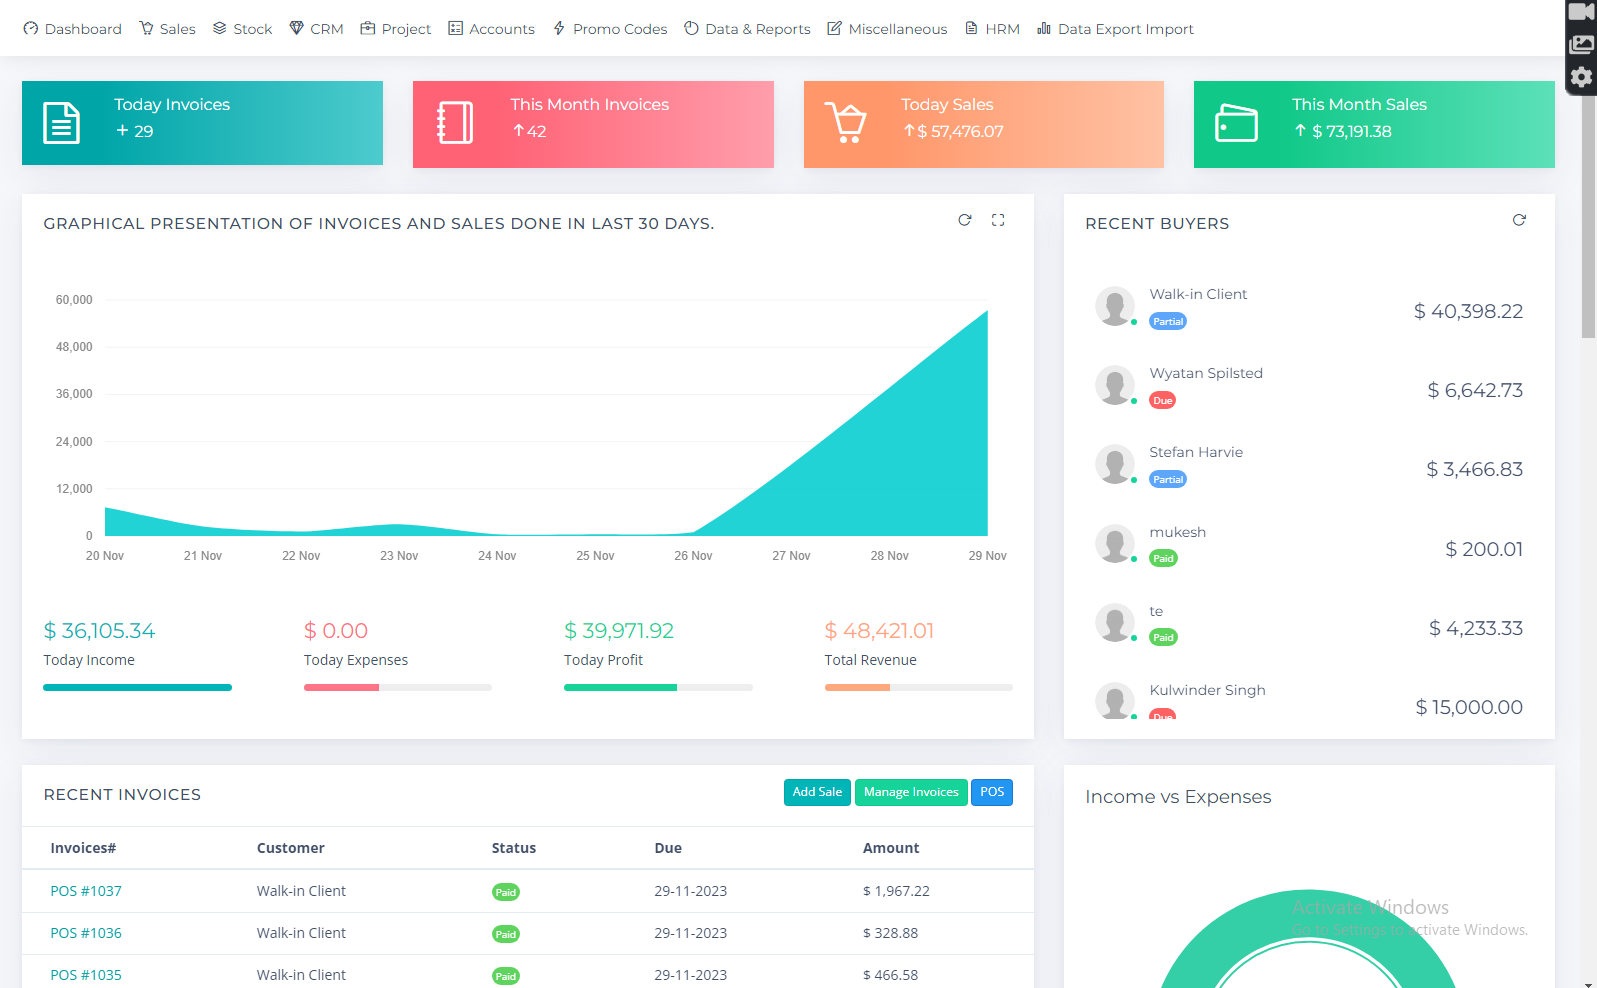Refresh the Recent Buyers panel

point(1519,220)
